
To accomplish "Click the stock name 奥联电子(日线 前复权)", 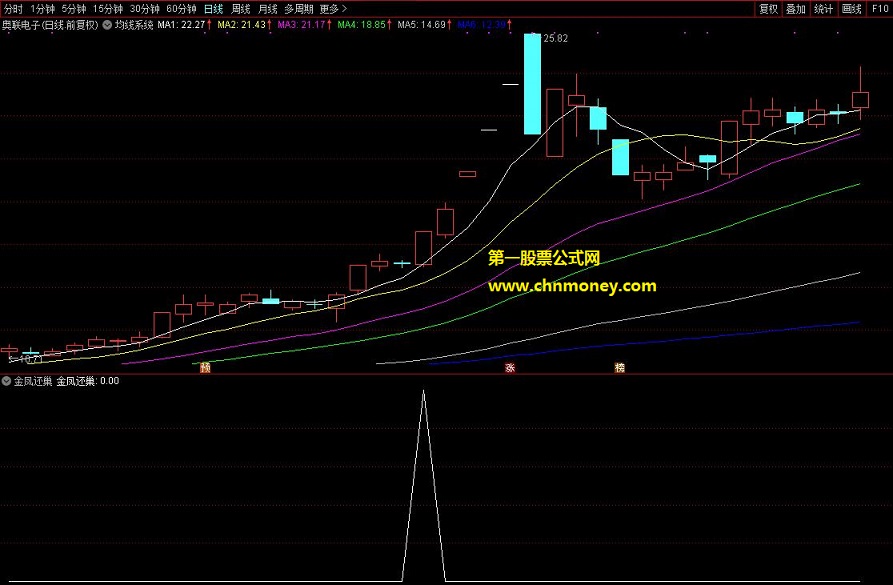I will (50, 25).
